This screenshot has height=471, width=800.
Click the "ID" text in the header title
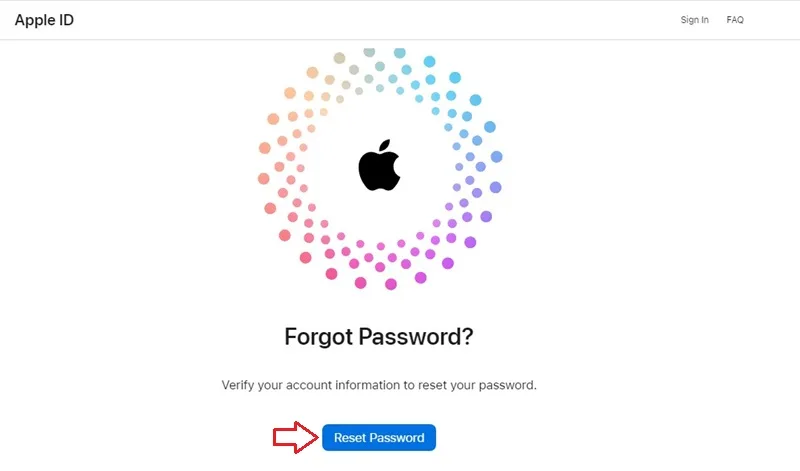(x=66, y=20)
